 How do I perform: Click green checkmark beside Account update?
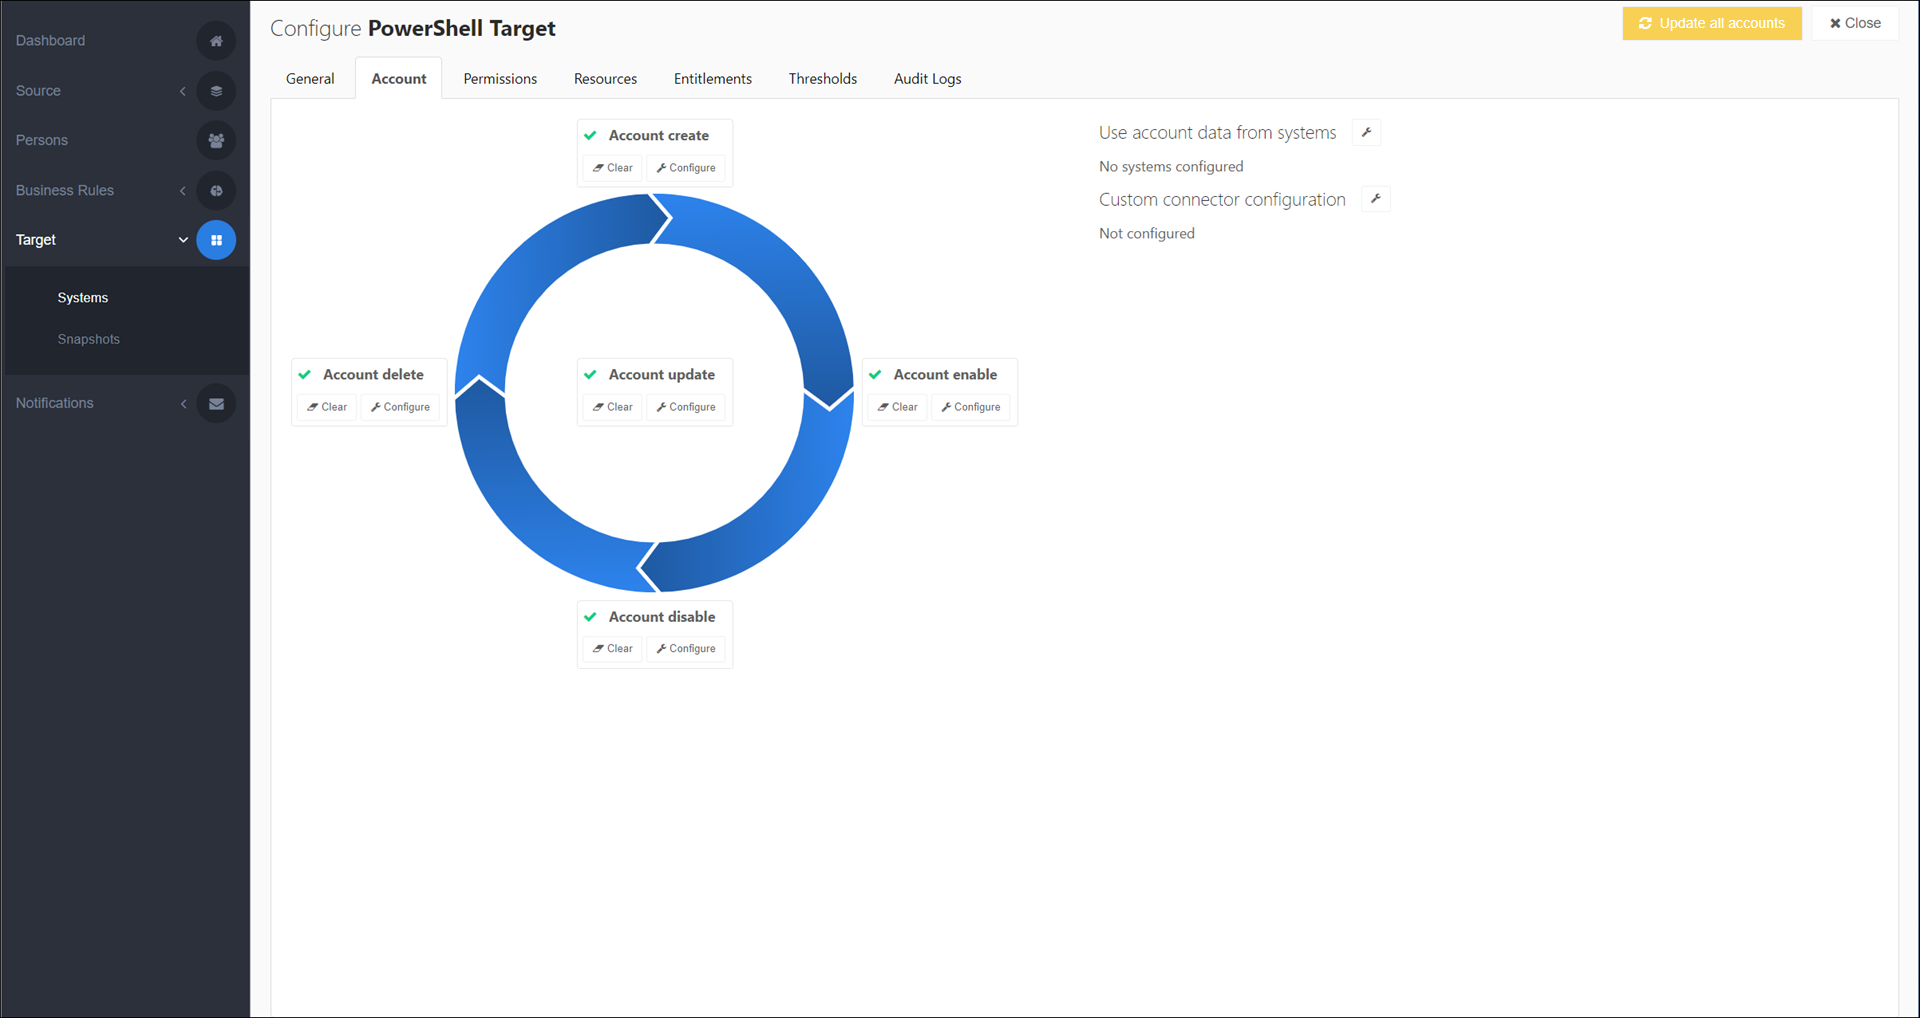590,375
